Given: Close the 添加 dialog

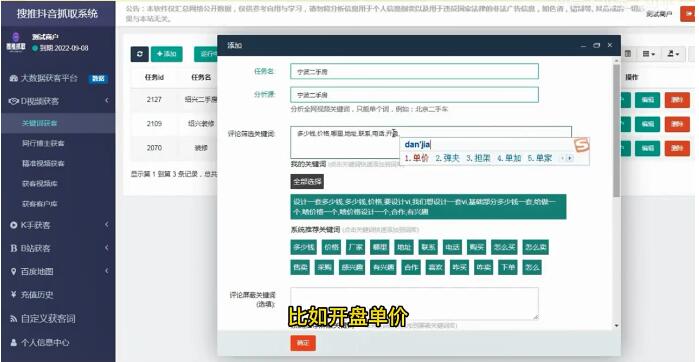Looking at the screenshot, I should 610,45.
